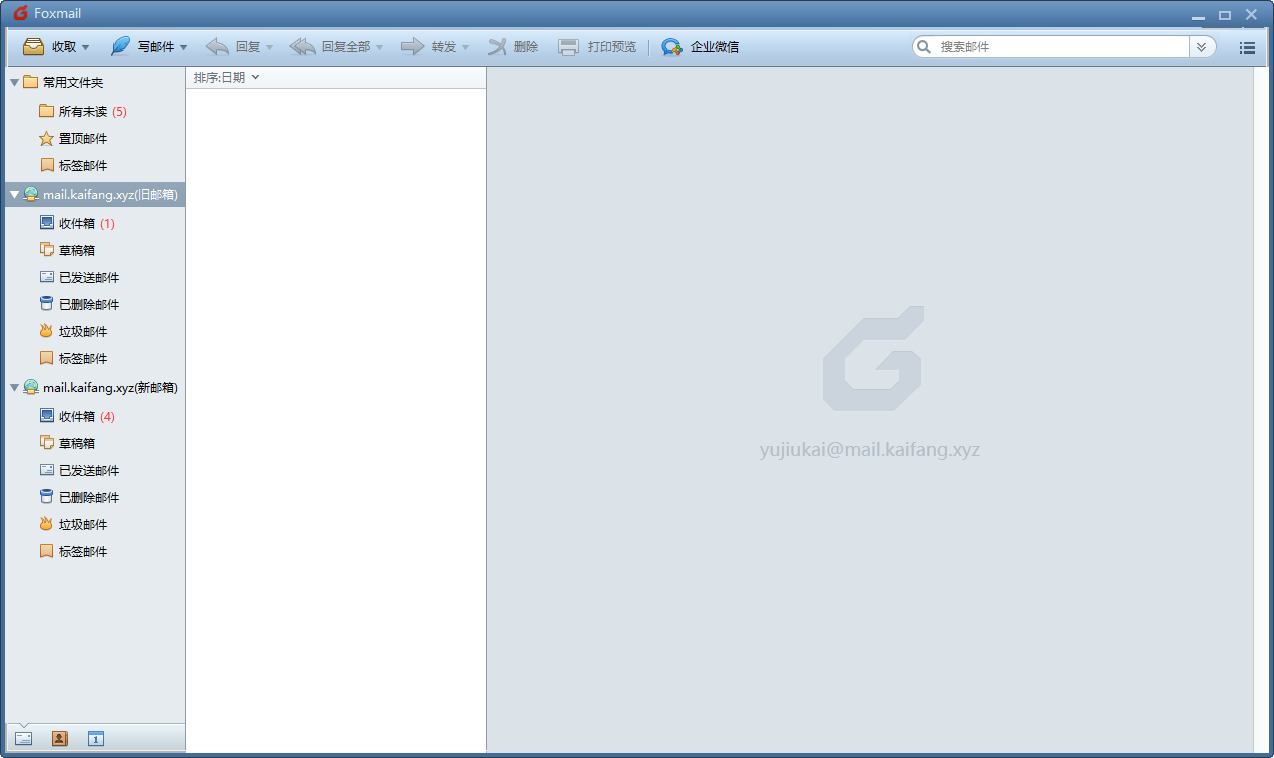The height and width of the screenshot is (758, 1274).
Task: Collapse the 旧邮箱 account triangle
Action: pyautogui.click(x=14, y=194)
